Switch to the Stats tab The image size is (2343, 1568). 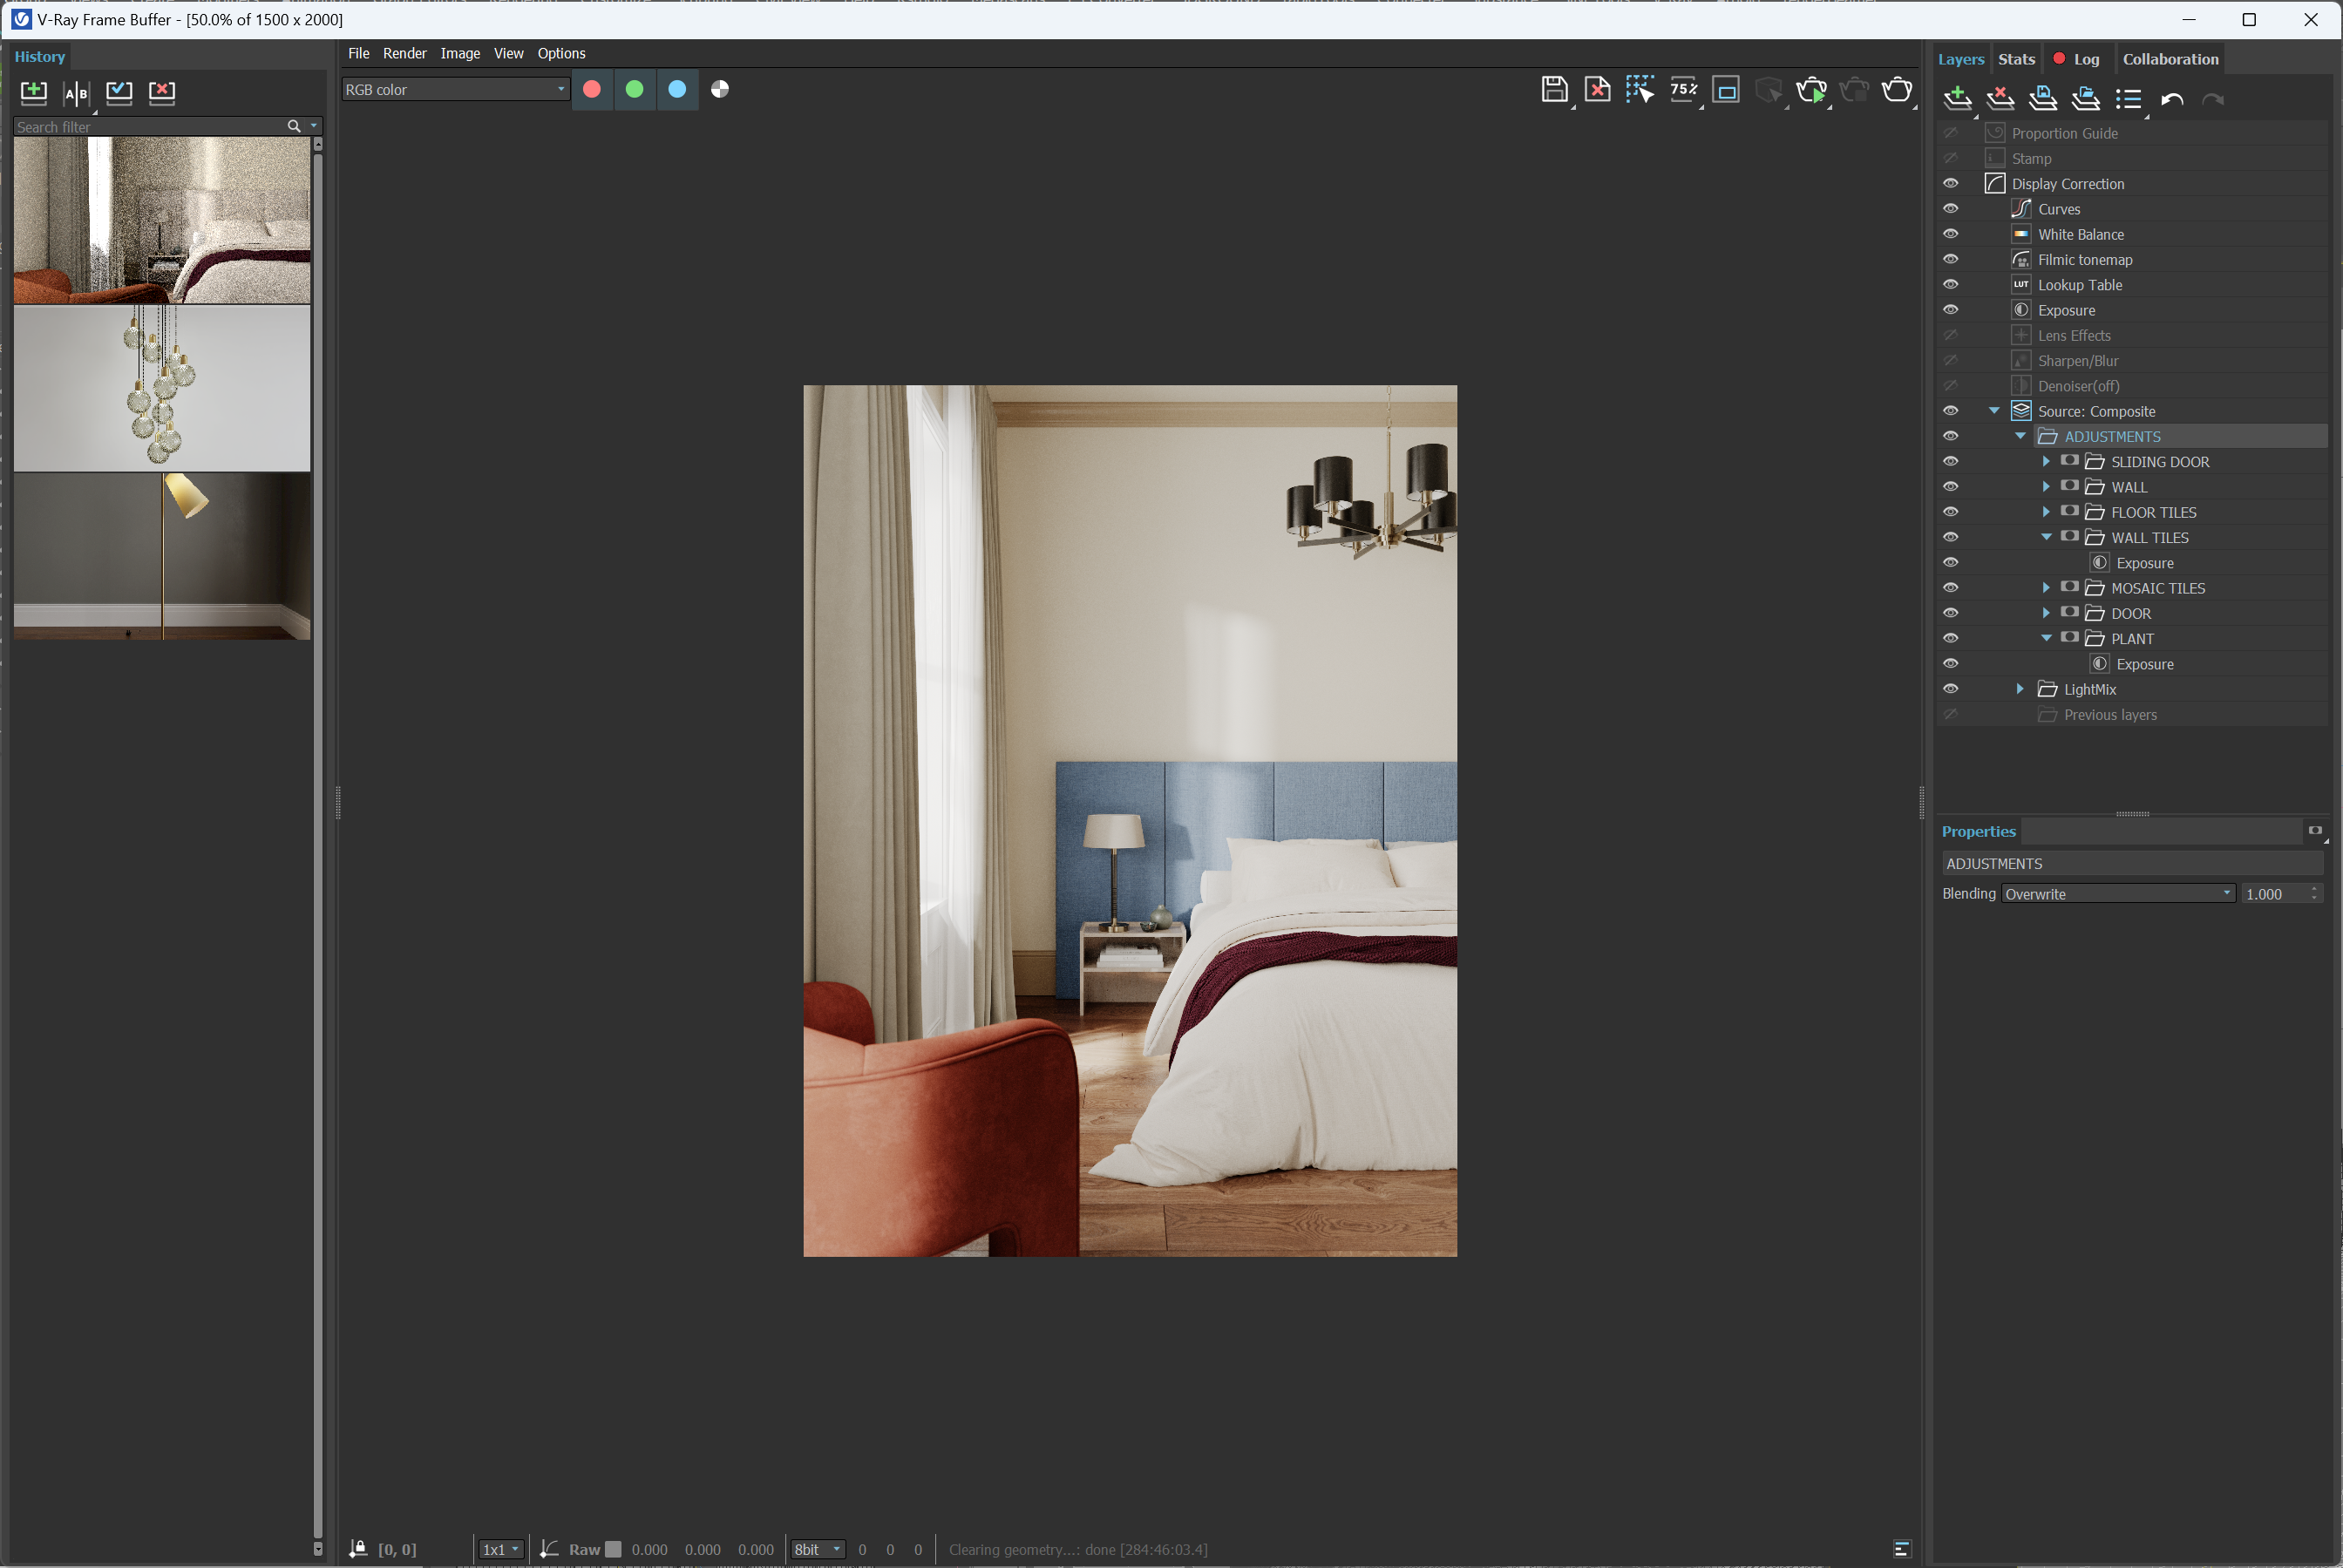[x=2016, y=59]
